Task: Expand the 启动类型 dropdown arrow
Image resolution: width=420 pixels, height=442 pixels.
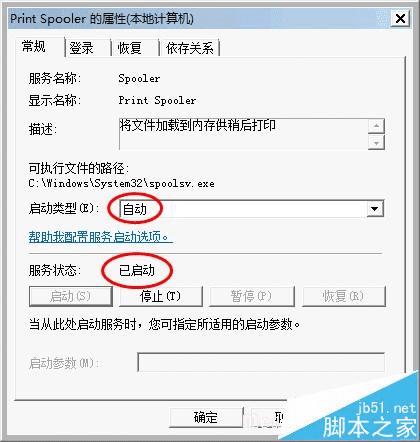Action: (375, 209)
